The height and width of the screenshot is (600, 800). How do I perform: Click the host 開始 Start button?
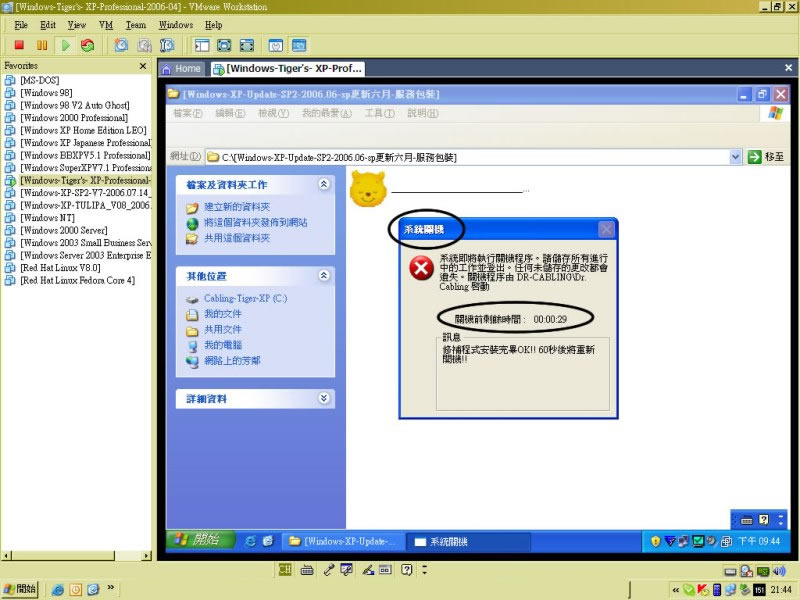click(20, 589)
